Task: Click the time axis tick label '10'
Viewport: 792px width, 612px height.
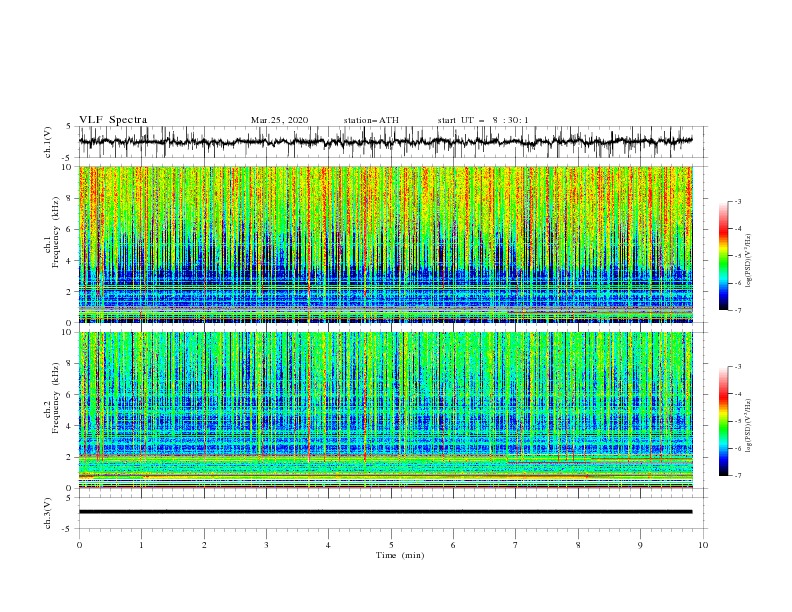Action: [703, 545]
